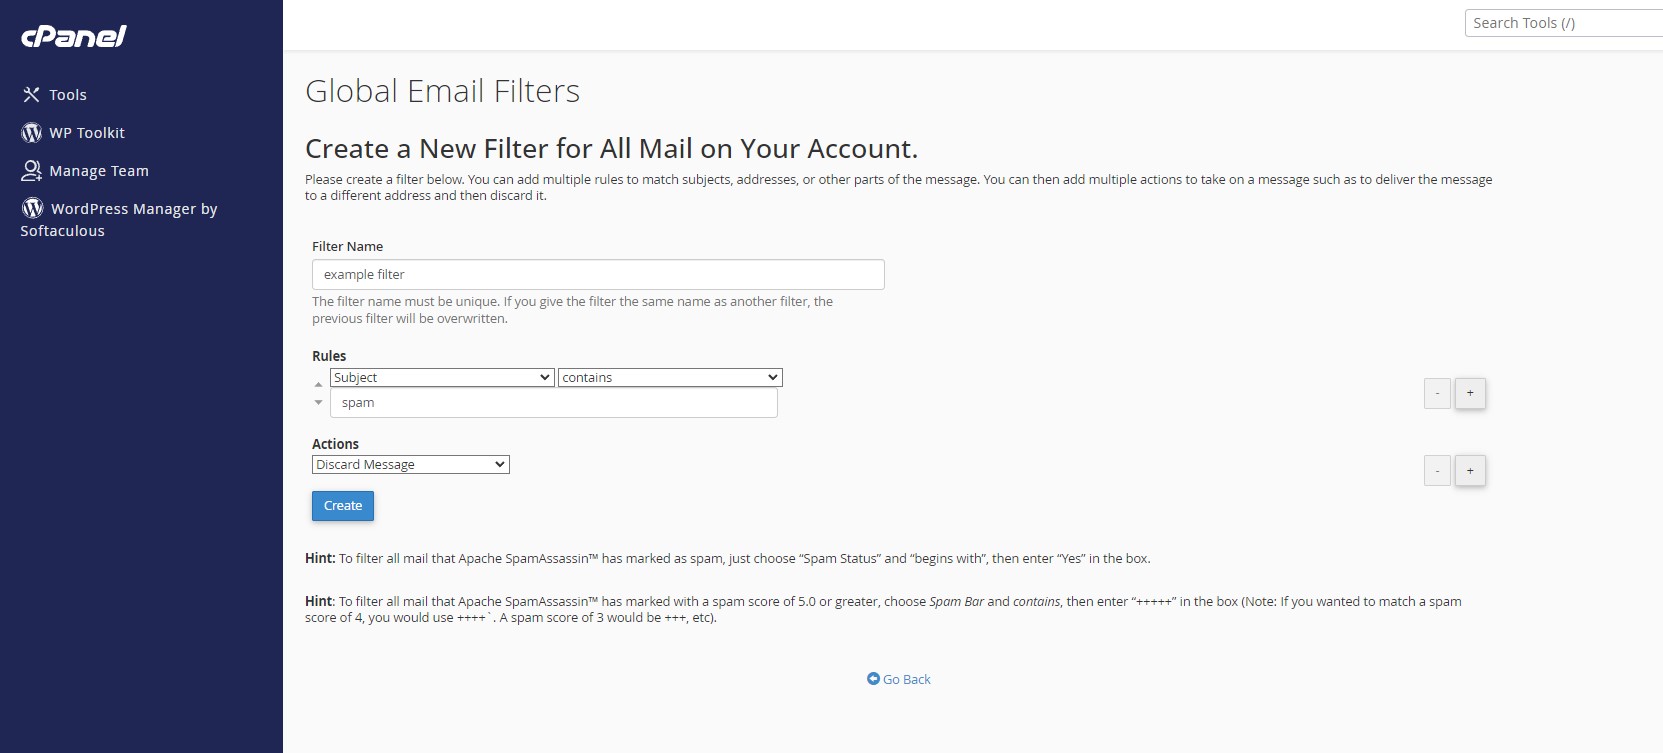Click the Create button

click(x=343, y=506)
